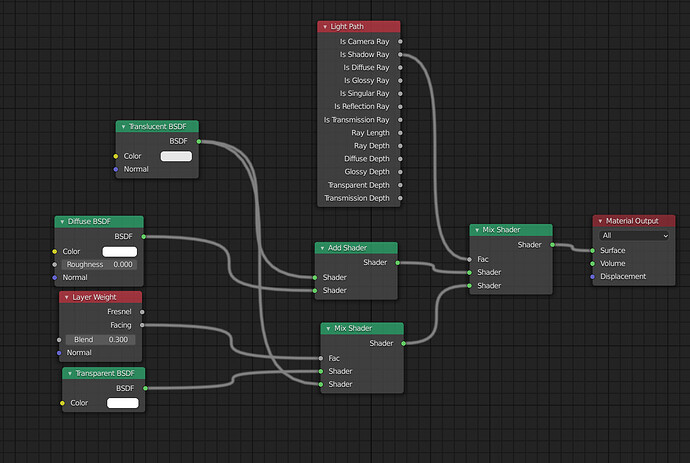This screenshot has width=690, height=463.
Task: Click the Add Shader second Shader input socket
Action: pos(315,290)
